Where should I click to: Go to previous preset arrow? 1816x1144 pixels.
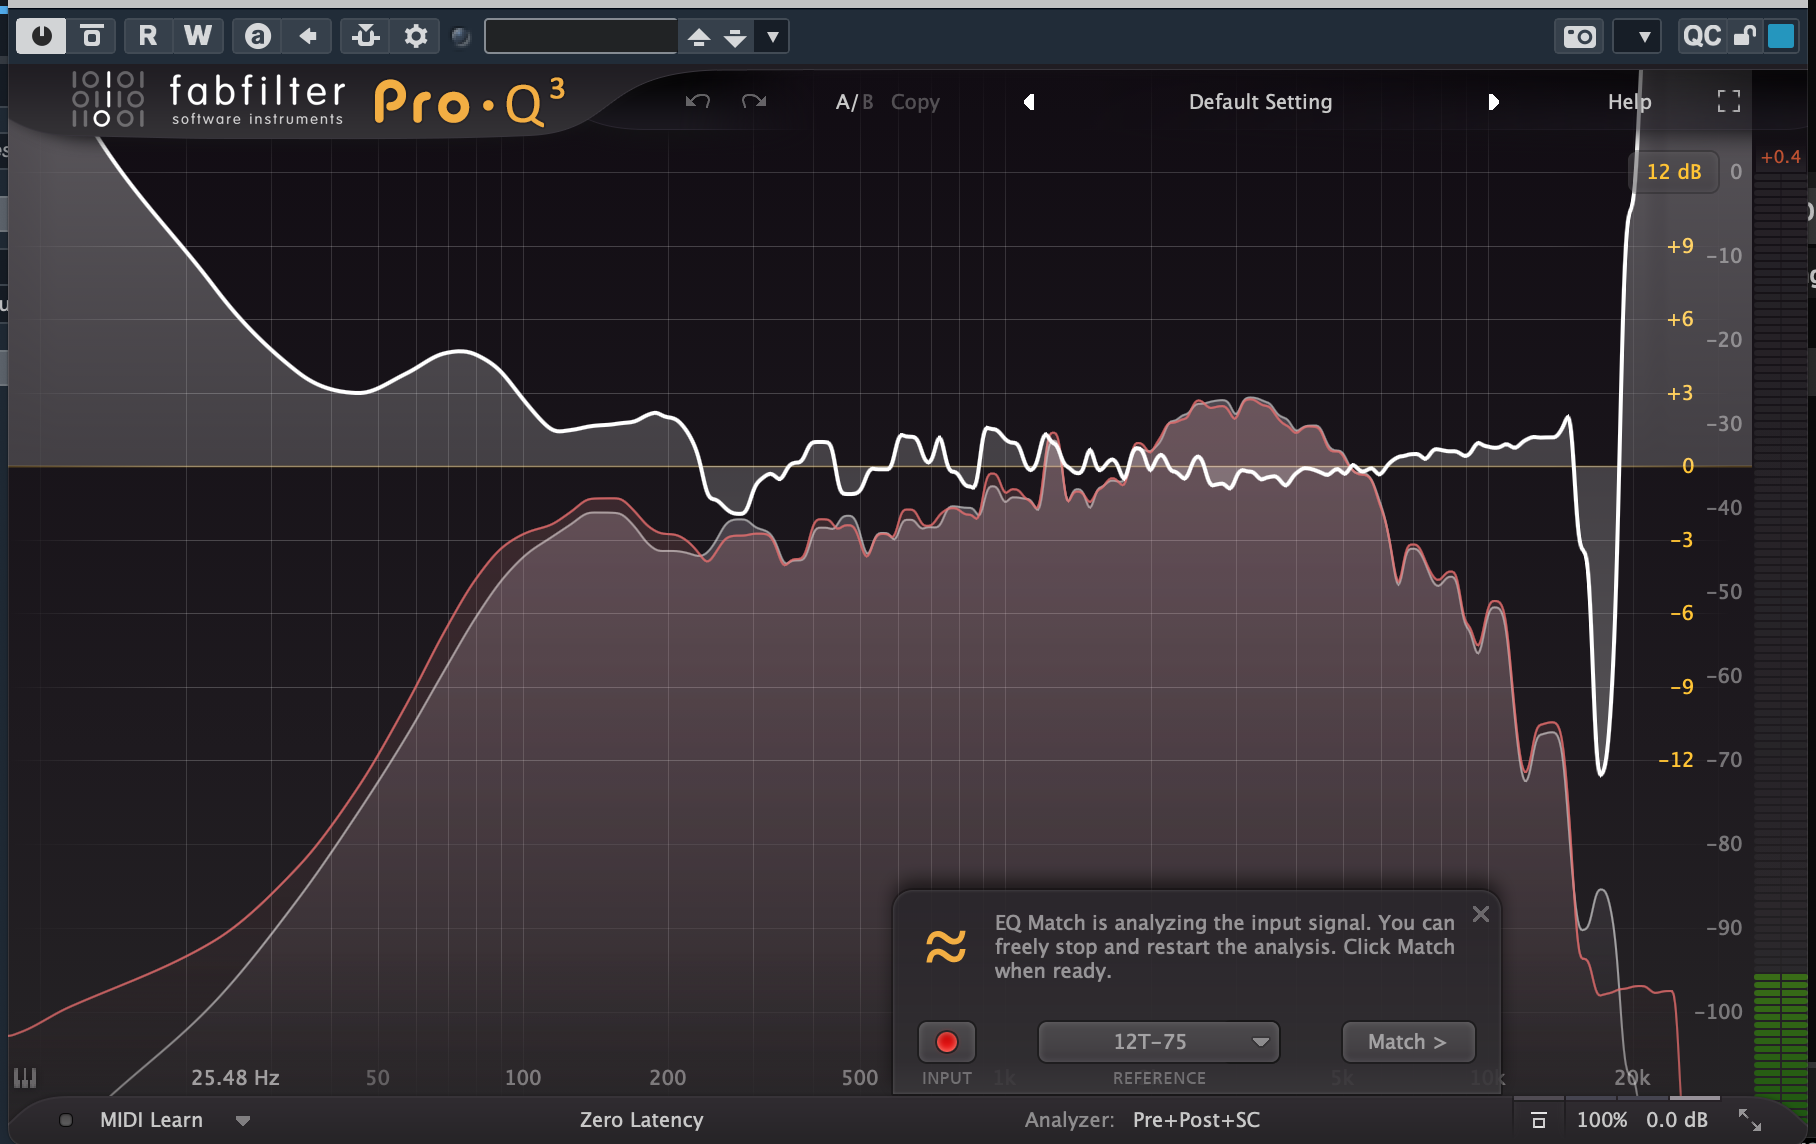click(1029, 102)
